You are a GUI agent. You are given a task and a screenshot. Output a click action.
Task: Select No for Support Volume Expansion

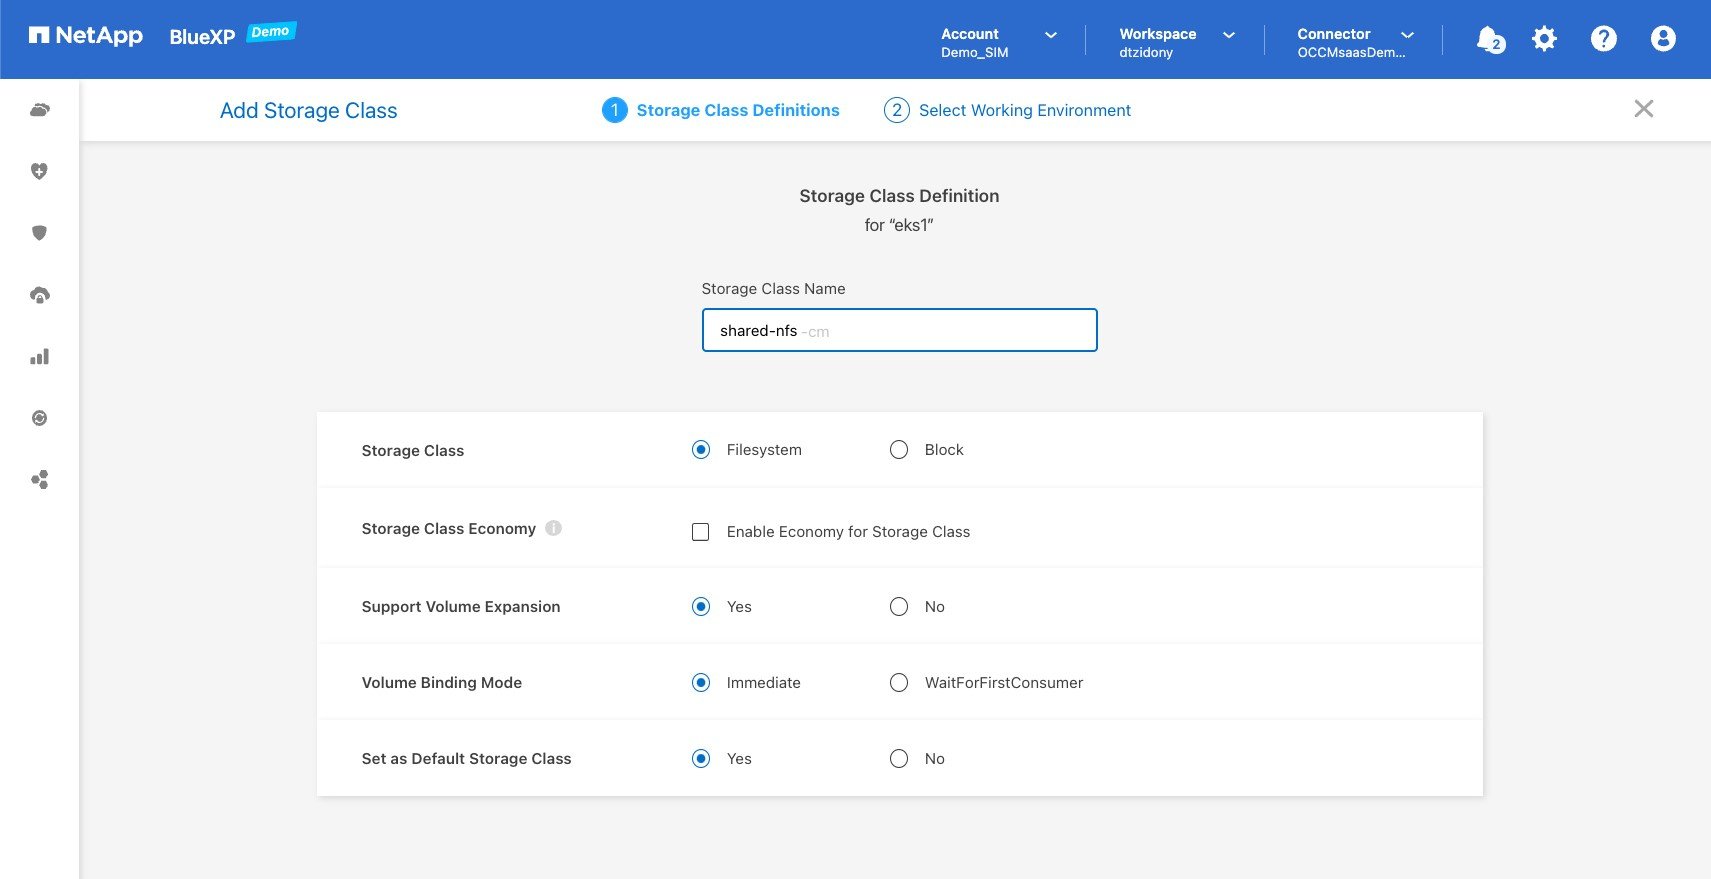tap(899, 607)
